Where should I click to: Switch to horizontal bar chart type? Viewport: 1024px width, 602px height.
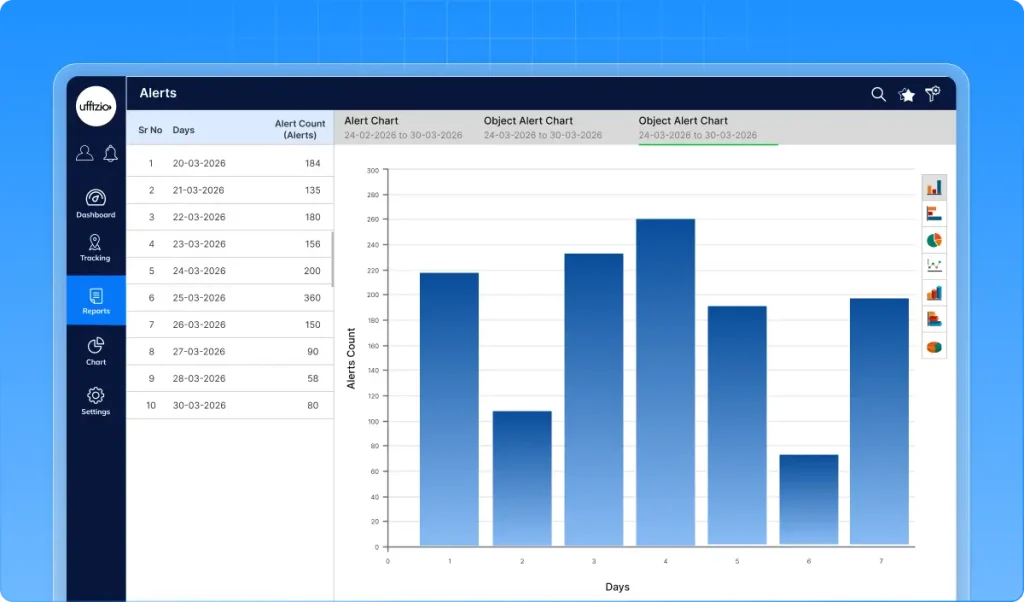[934, 213]
